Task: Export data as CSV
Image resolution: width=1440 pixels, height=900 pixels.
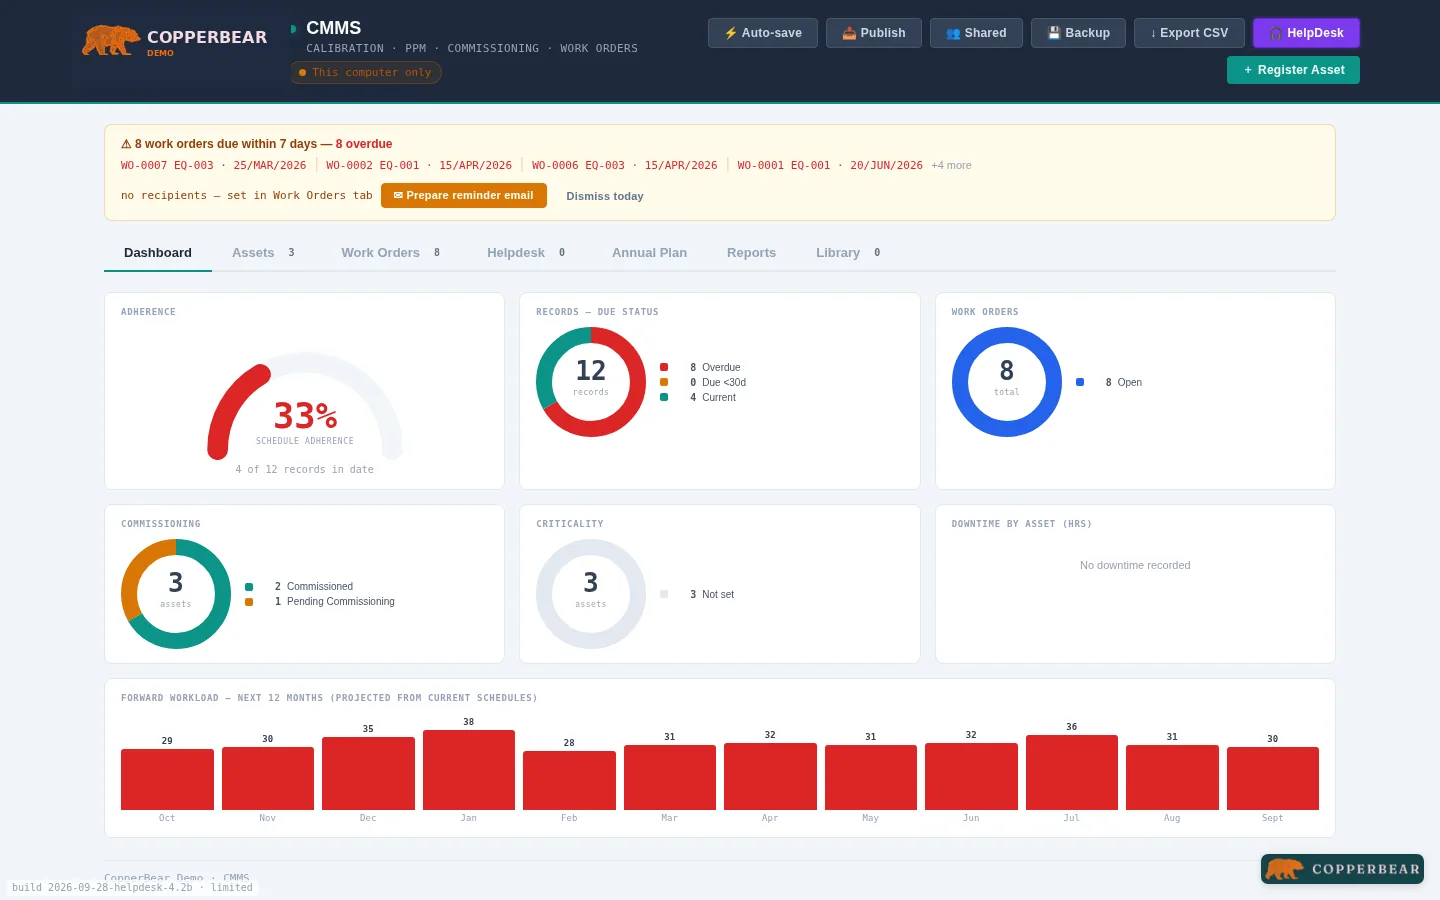Action: tap(1189, 33)
